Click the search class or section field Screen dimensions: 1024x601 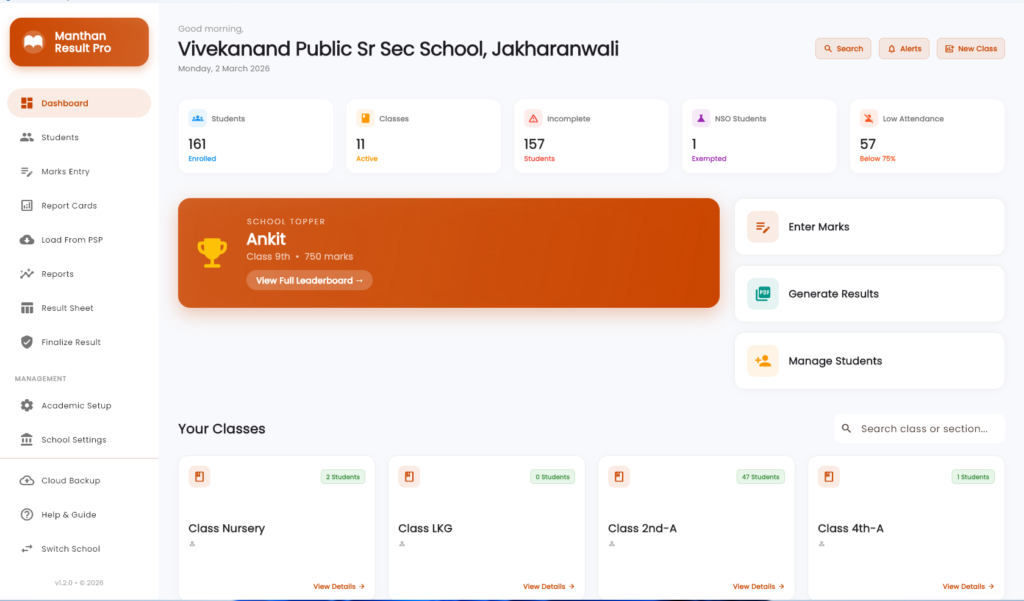coord(919,428)
